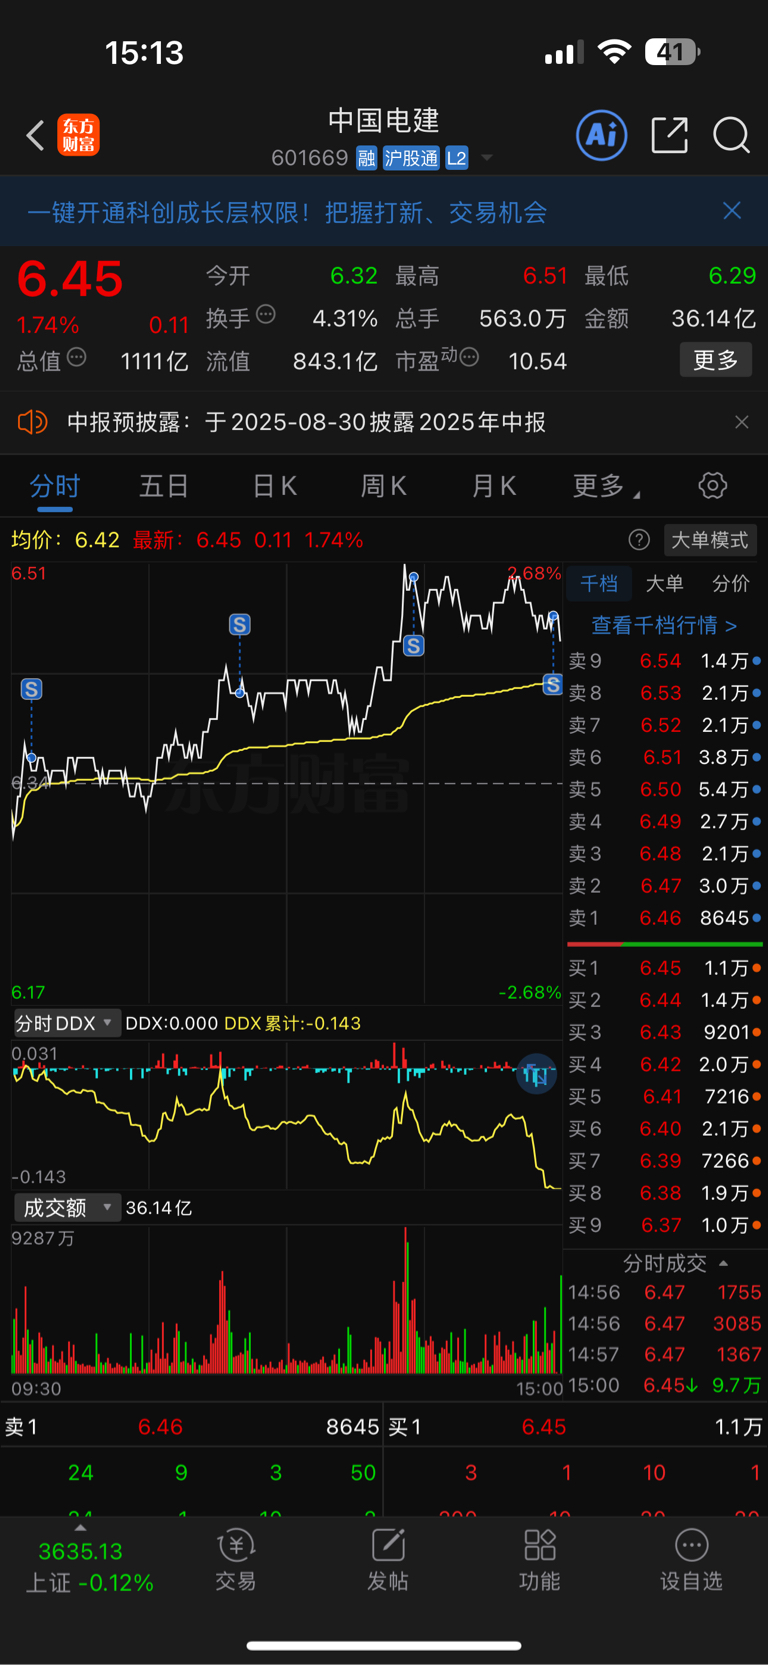Tap the speaker announcement icon
This screenshot has width=768, height=1665.
(x=33, y=422)
